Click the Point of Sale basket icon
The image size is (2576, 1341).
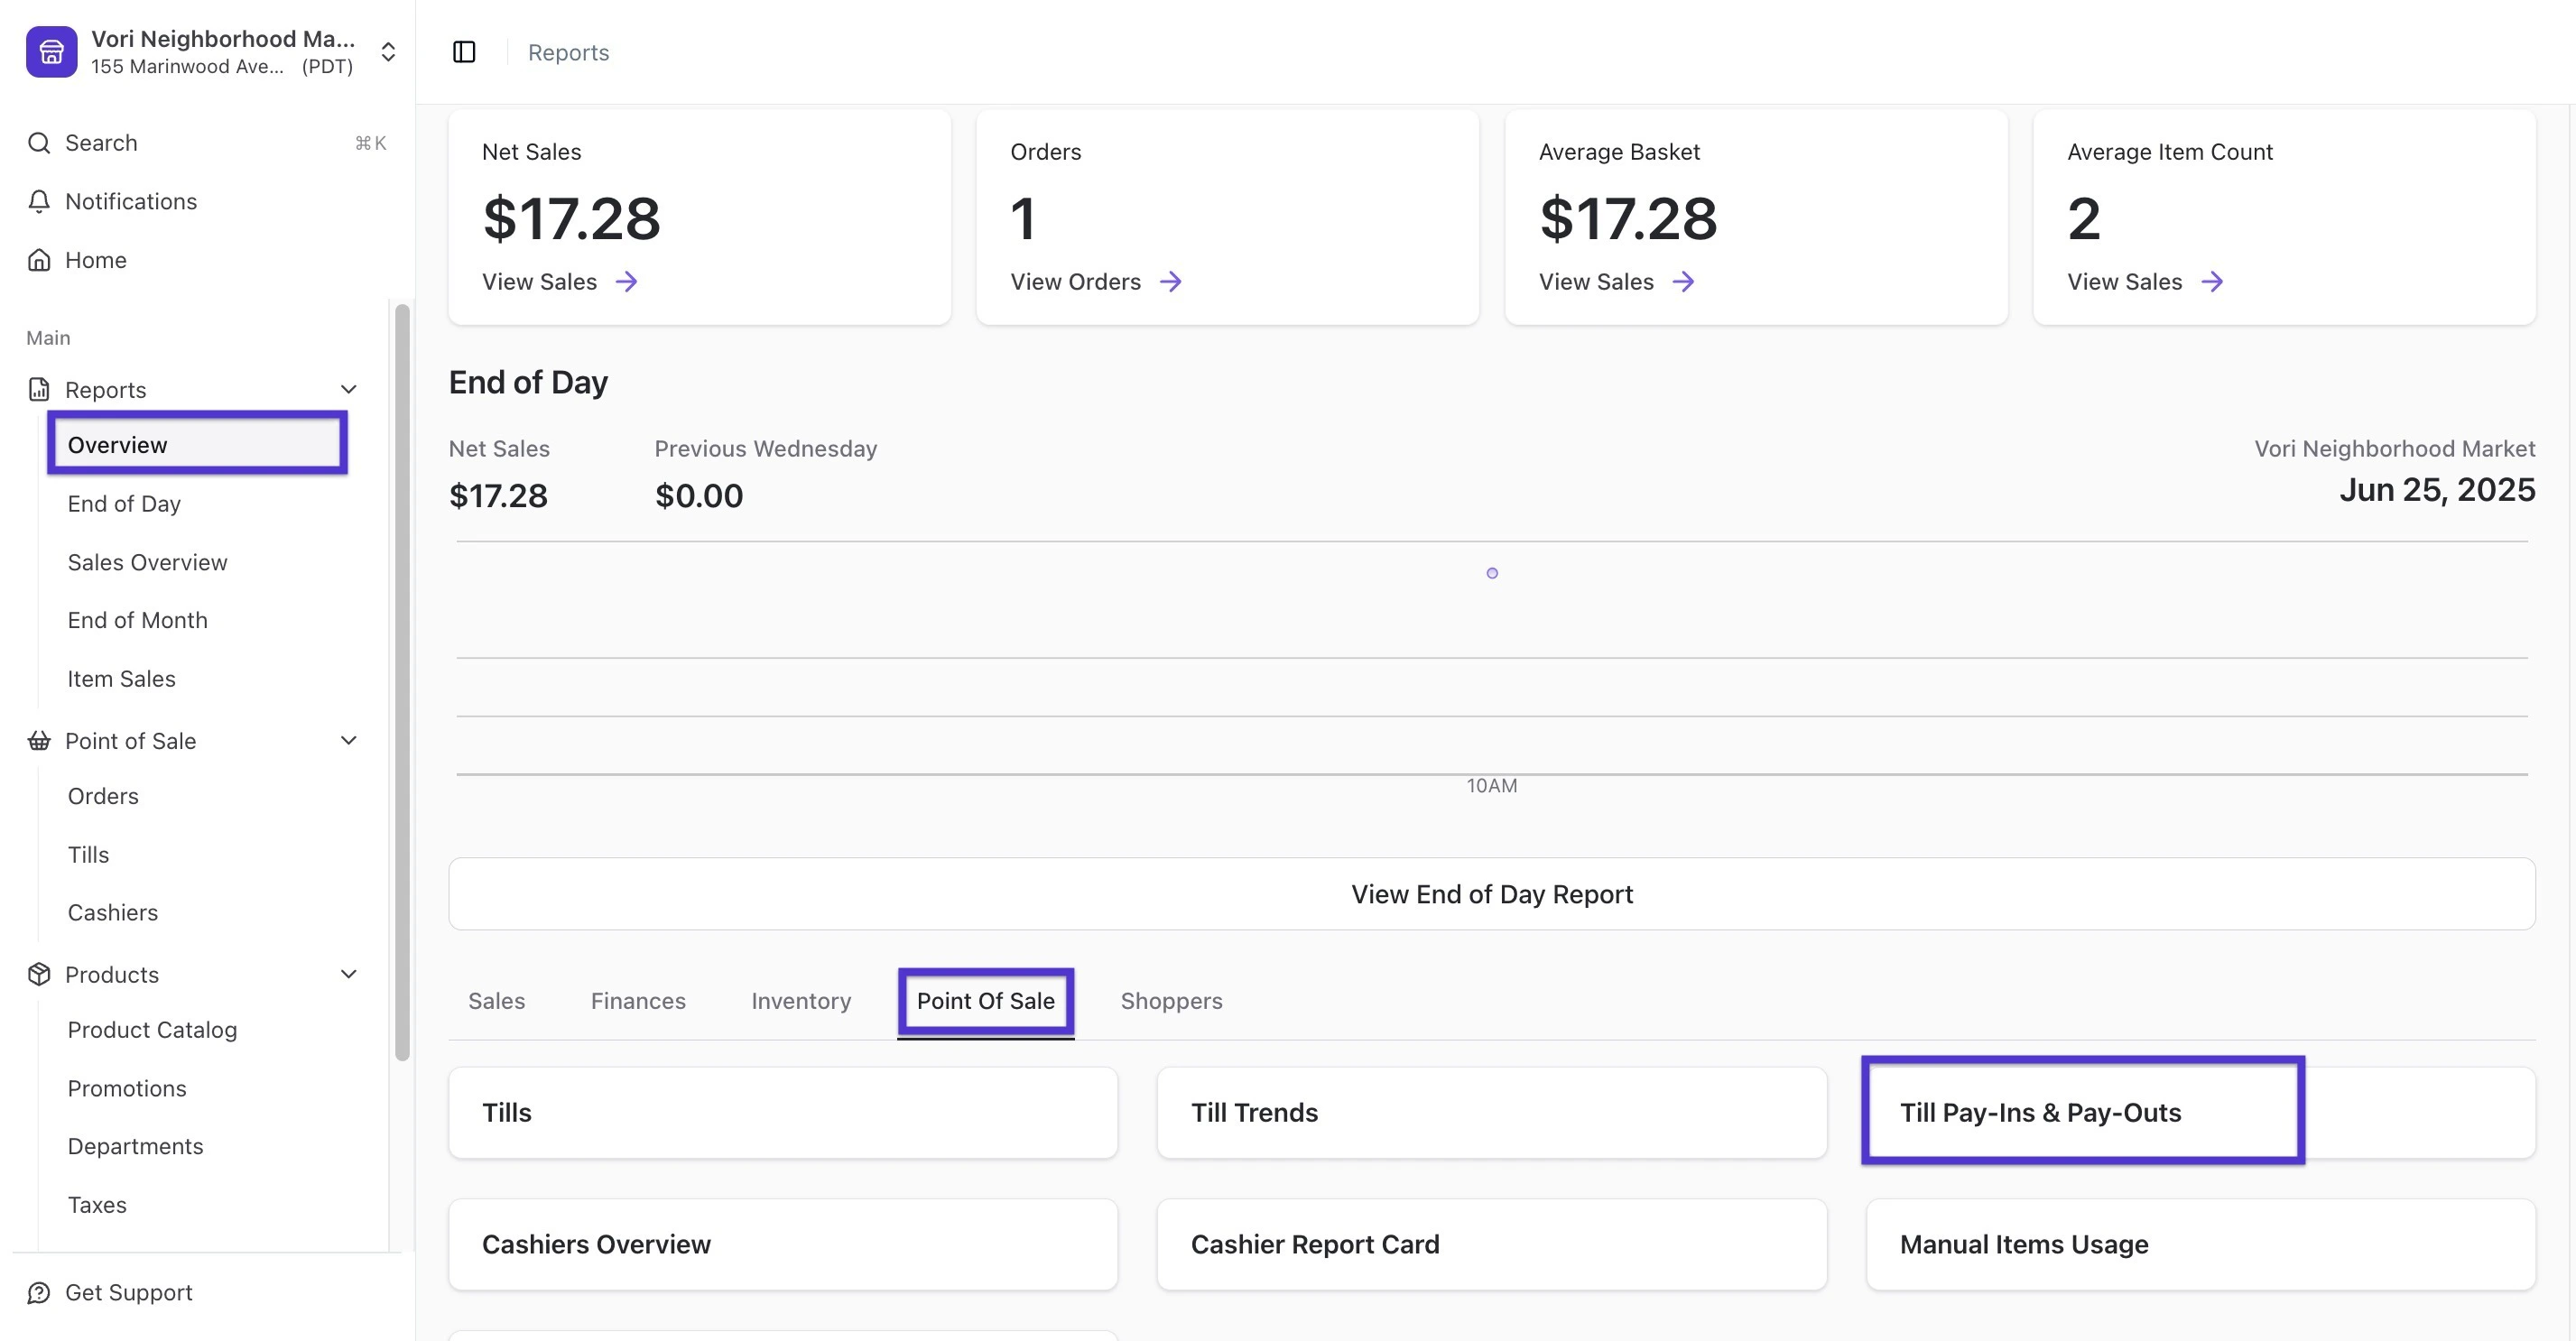tap(39, 741)
